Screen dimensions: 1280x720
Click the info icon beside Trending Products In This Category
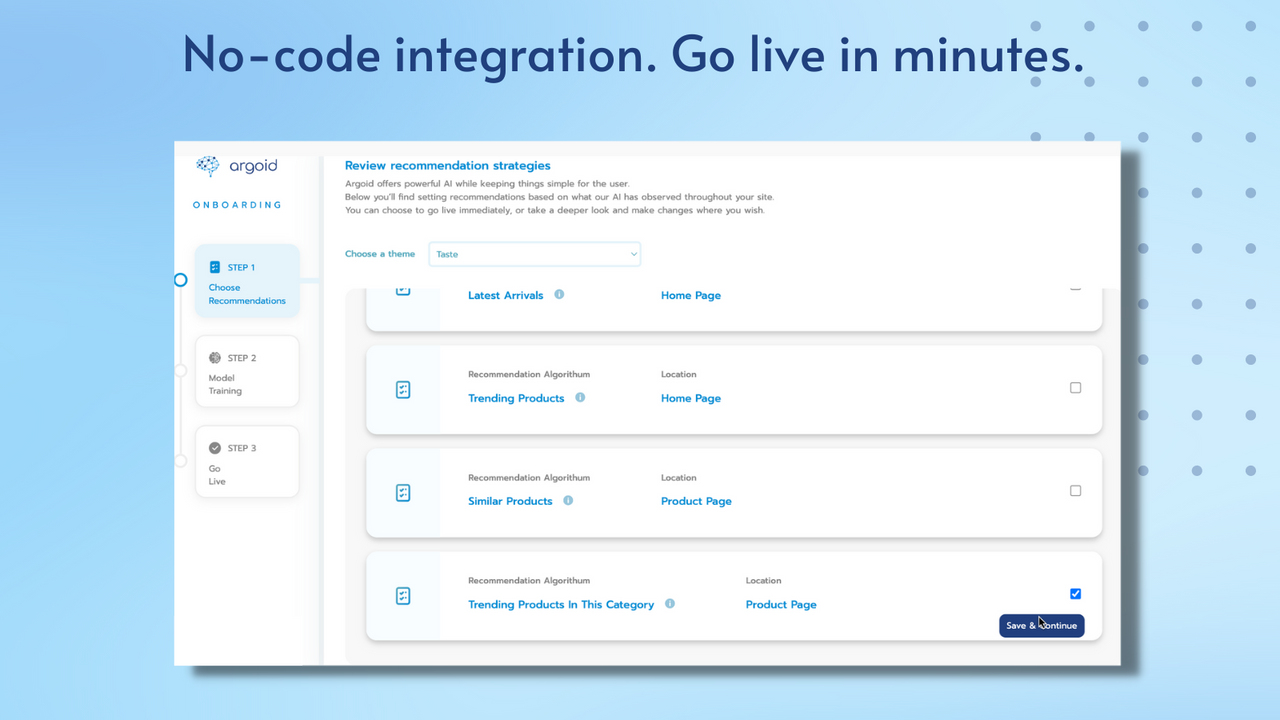click(671, 604)
